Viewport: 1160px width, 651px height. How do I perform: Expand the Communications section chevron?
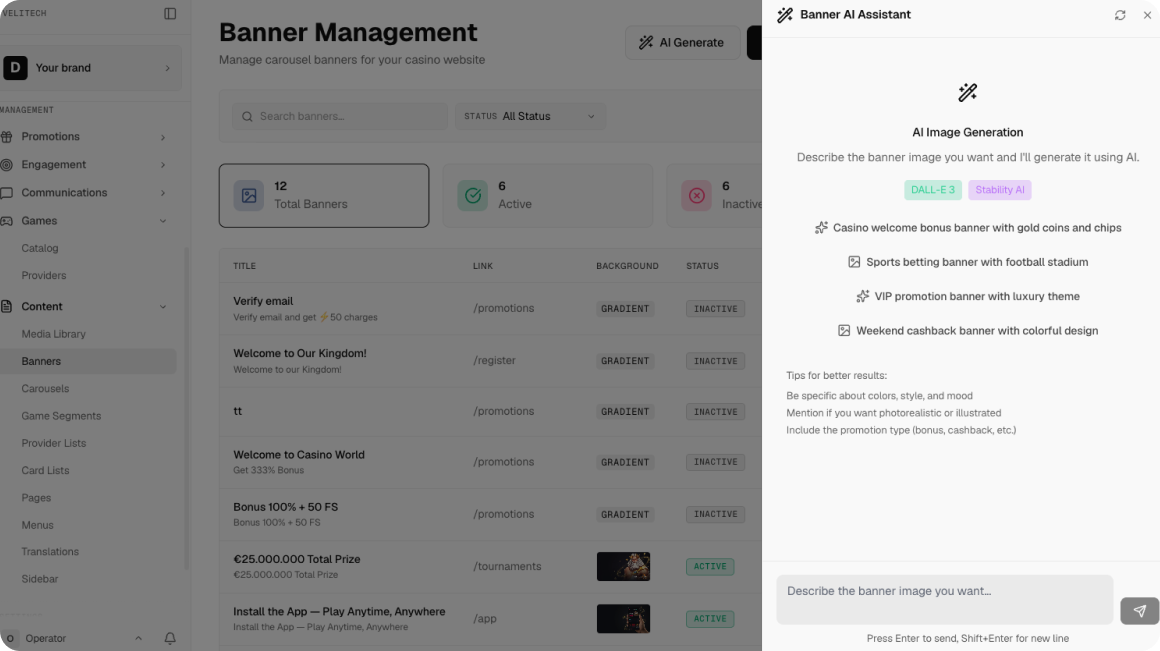tap(163, 193)
